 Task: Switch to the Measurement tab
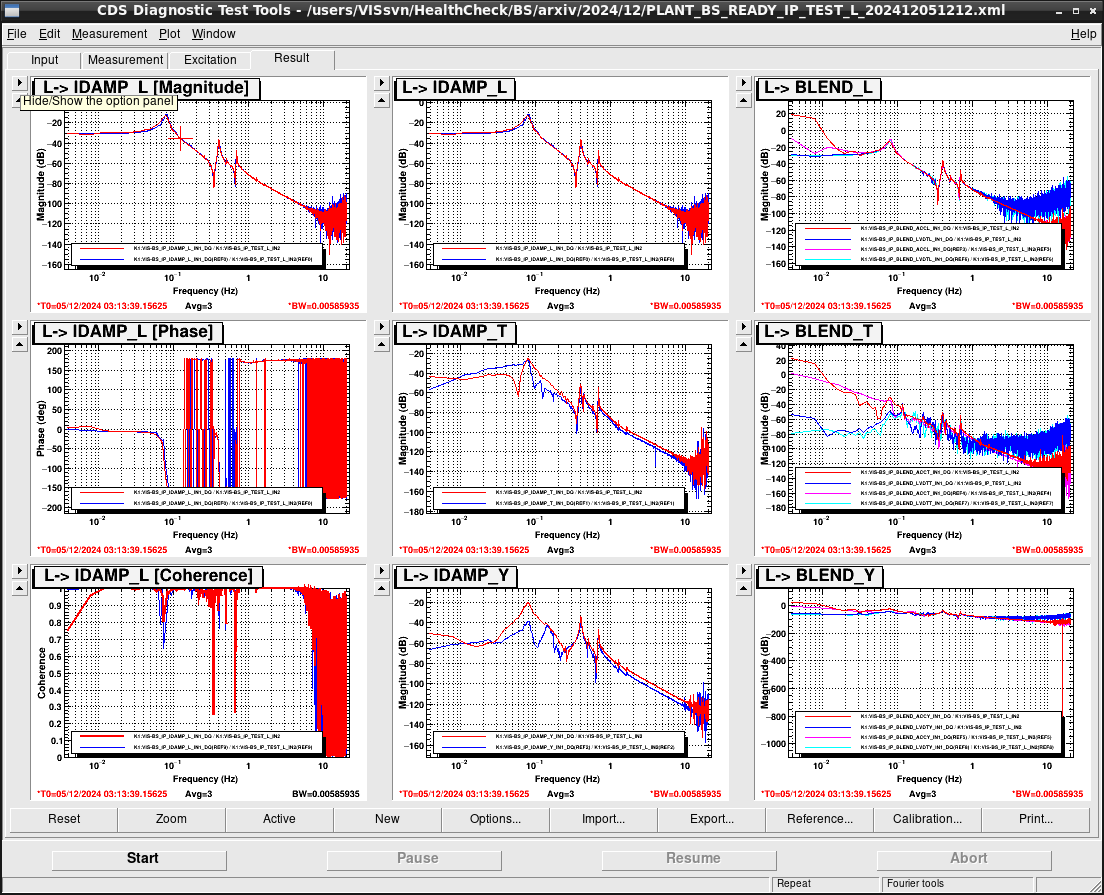tap(125, 60)
